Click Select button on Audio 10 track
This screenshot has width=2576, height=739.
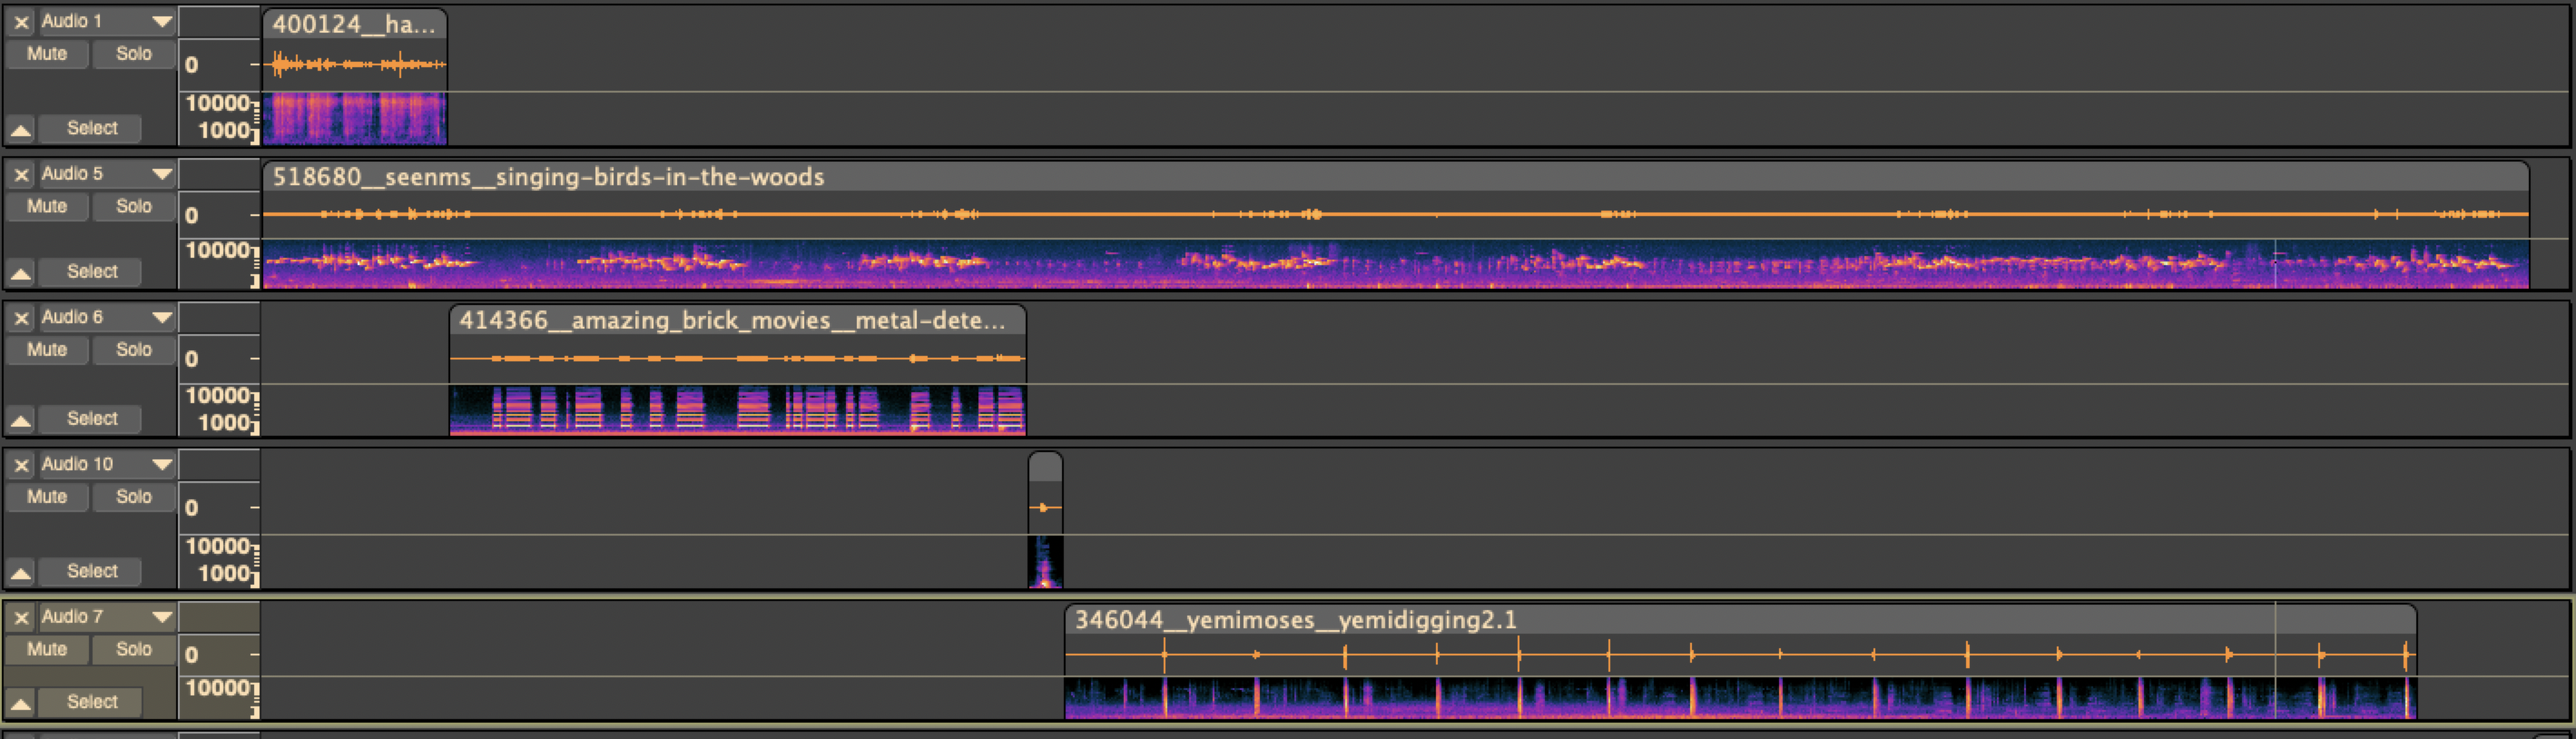tap(91, 572)
